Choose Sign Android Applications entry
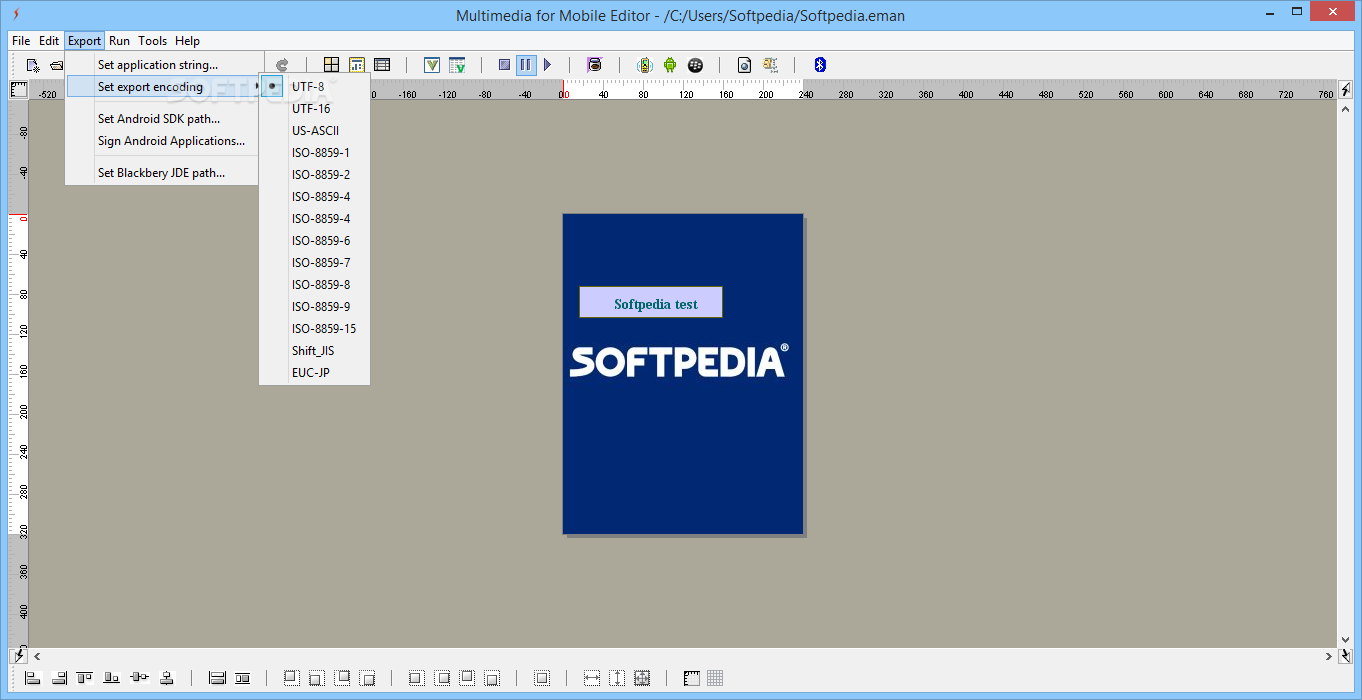The height and width of the screenshot is (700, 1362). coord(163,141)
